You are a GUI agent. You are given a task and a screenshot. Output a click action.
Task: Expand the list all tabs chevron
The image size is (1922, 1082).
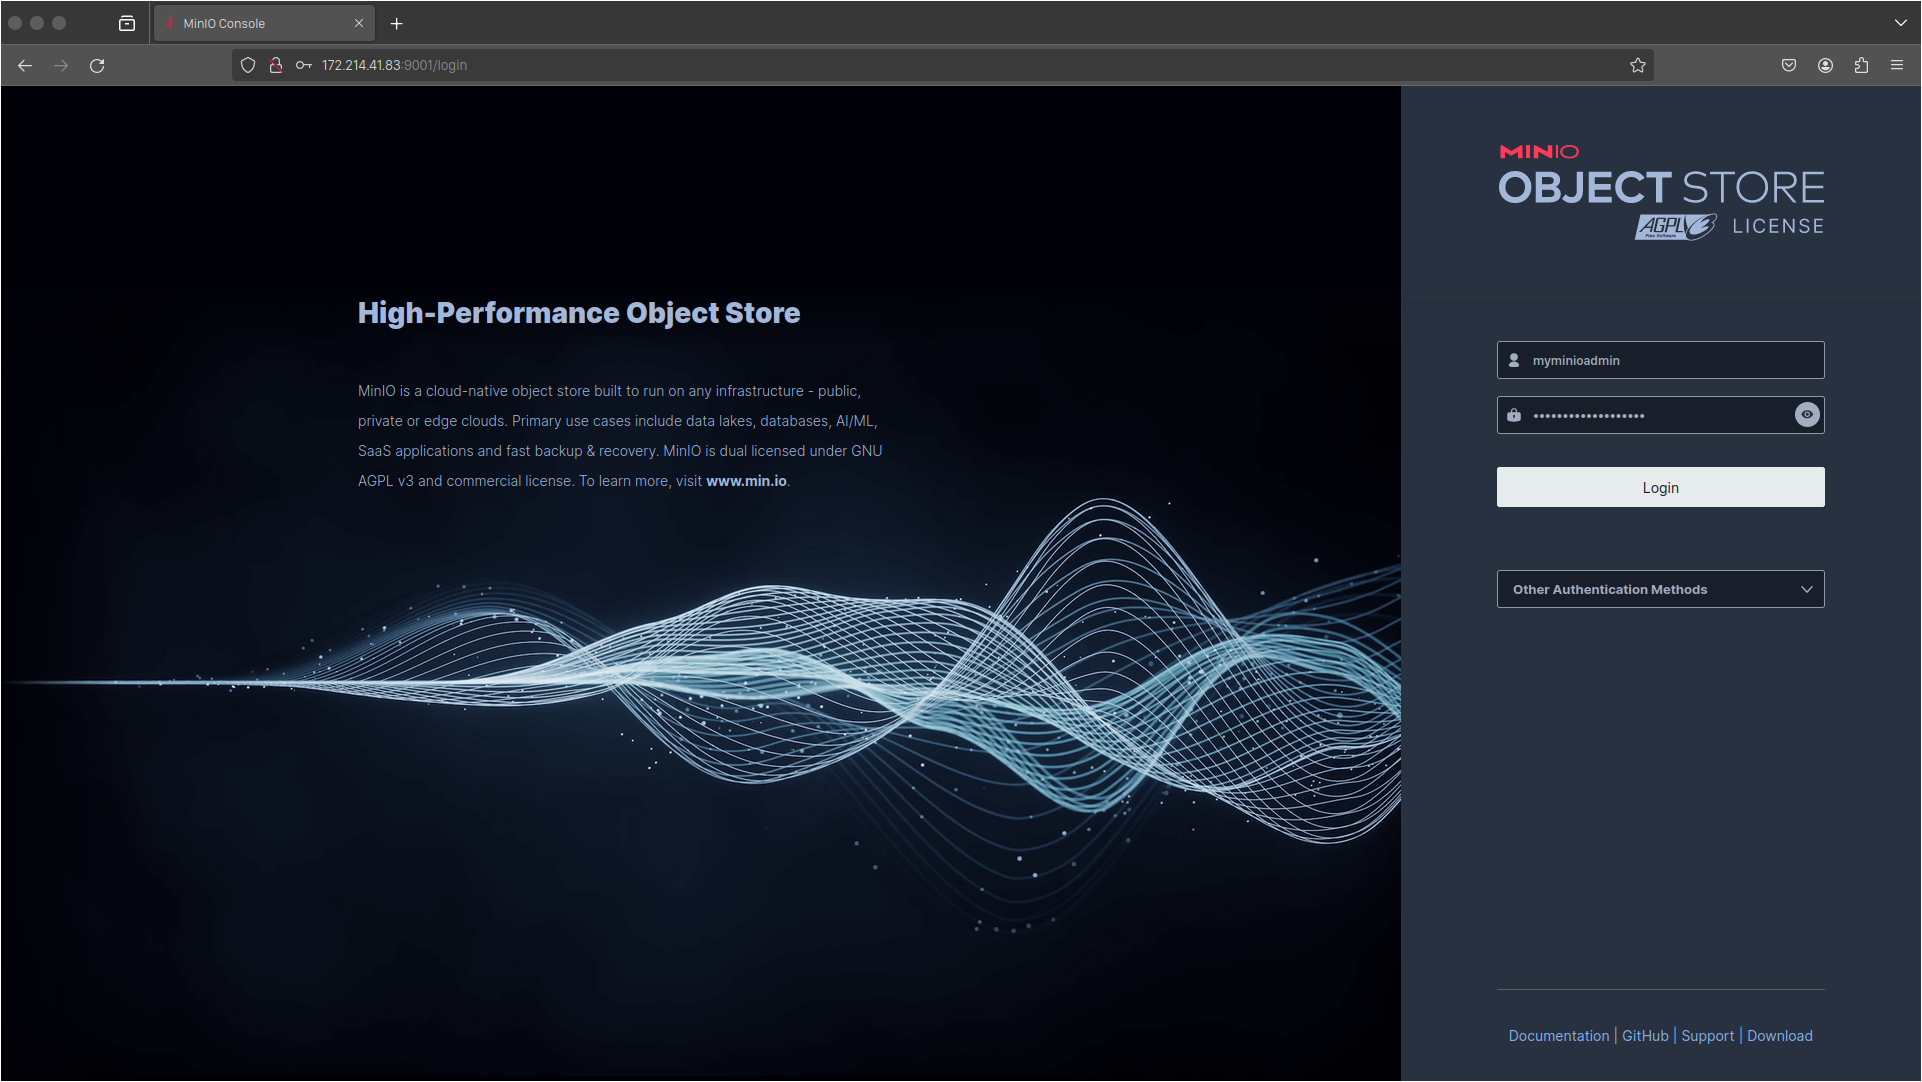coord(1900,23)
